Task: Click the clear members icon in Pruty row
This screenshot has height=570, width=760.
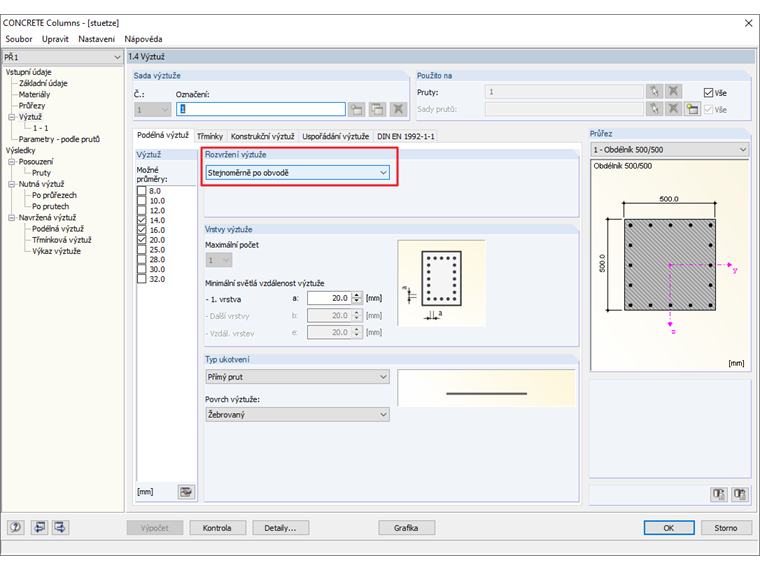Action: click(673, 91)
